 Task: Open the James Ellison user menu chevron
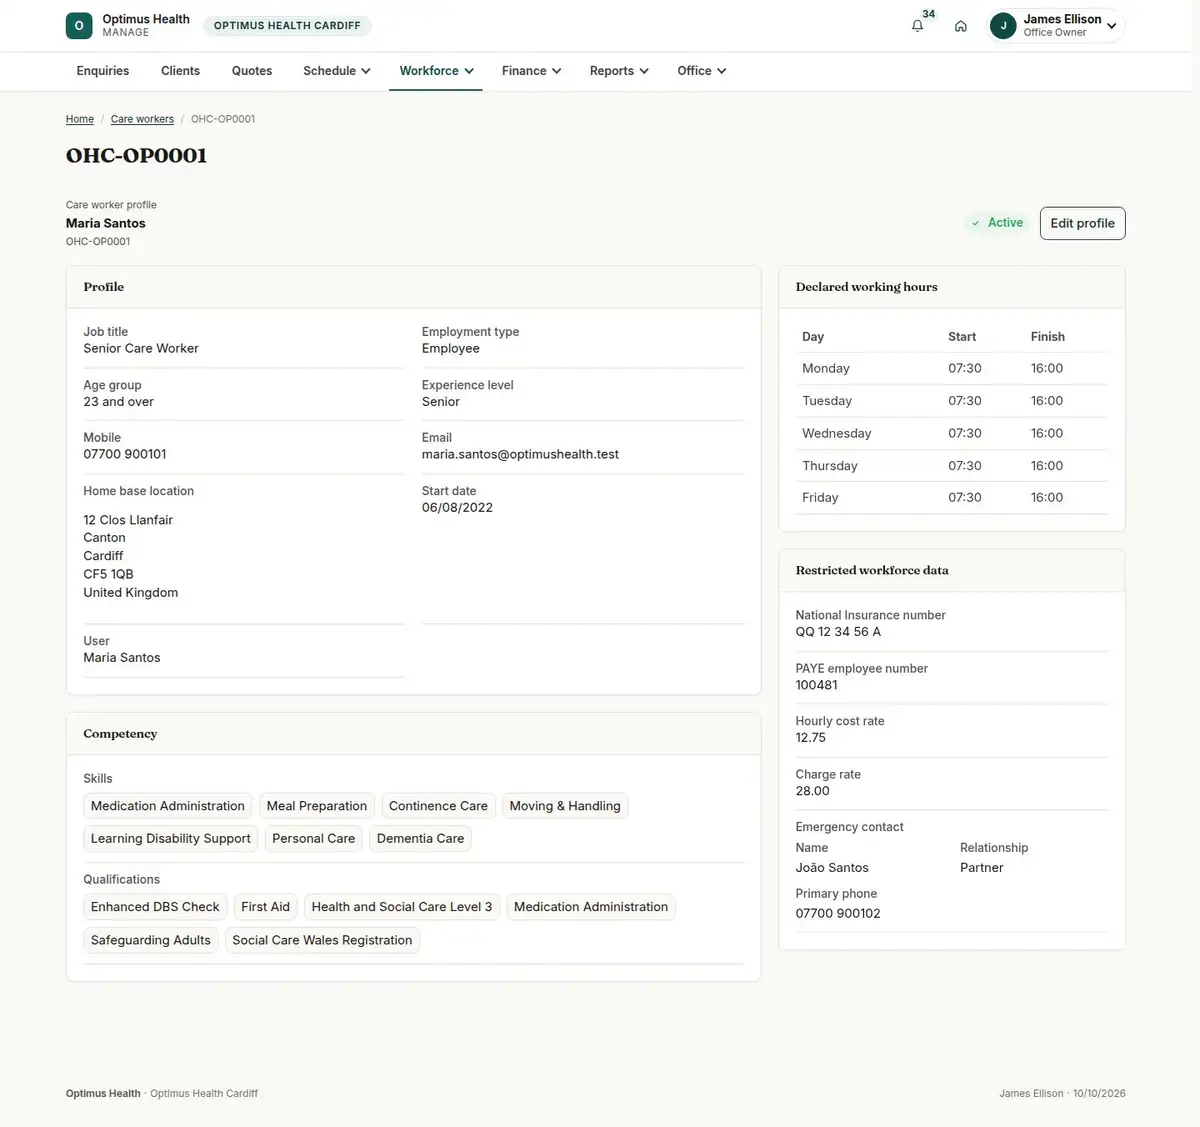[1111, 26]
